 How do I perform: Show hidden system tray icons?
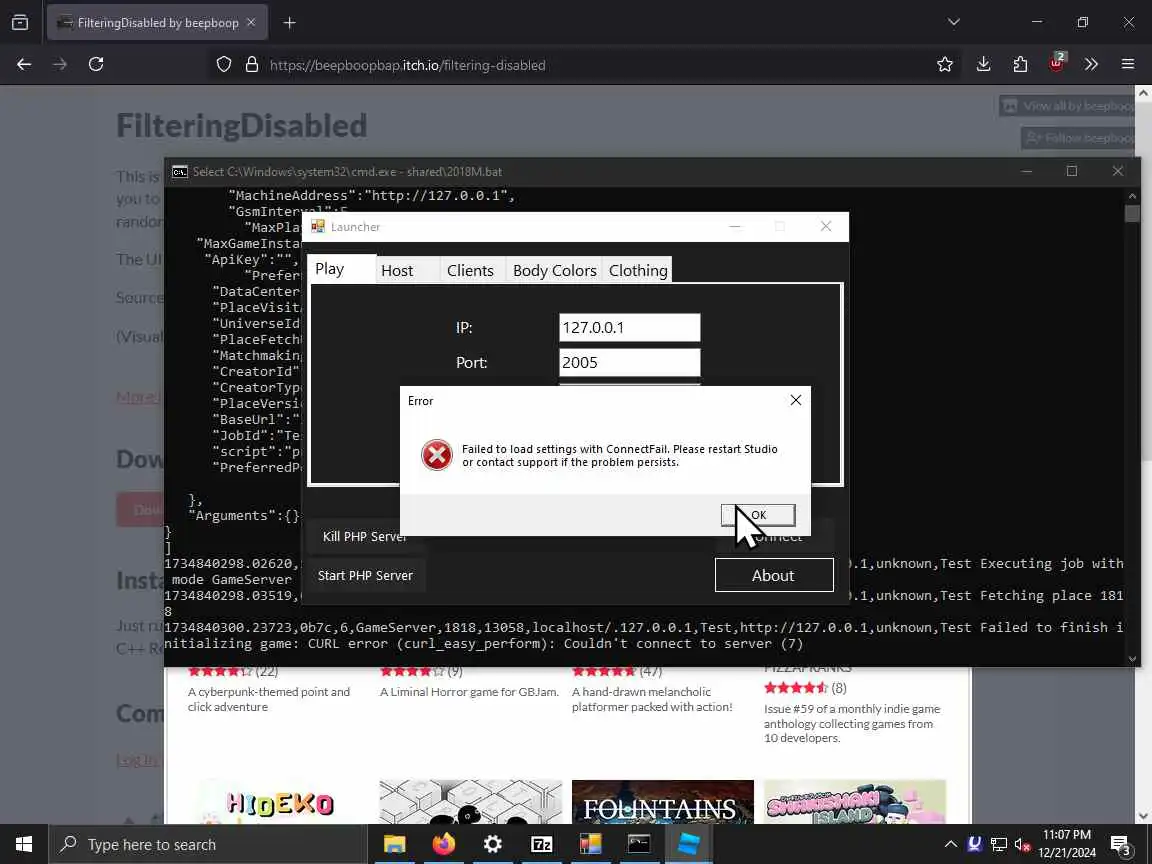tap(950, 844)
